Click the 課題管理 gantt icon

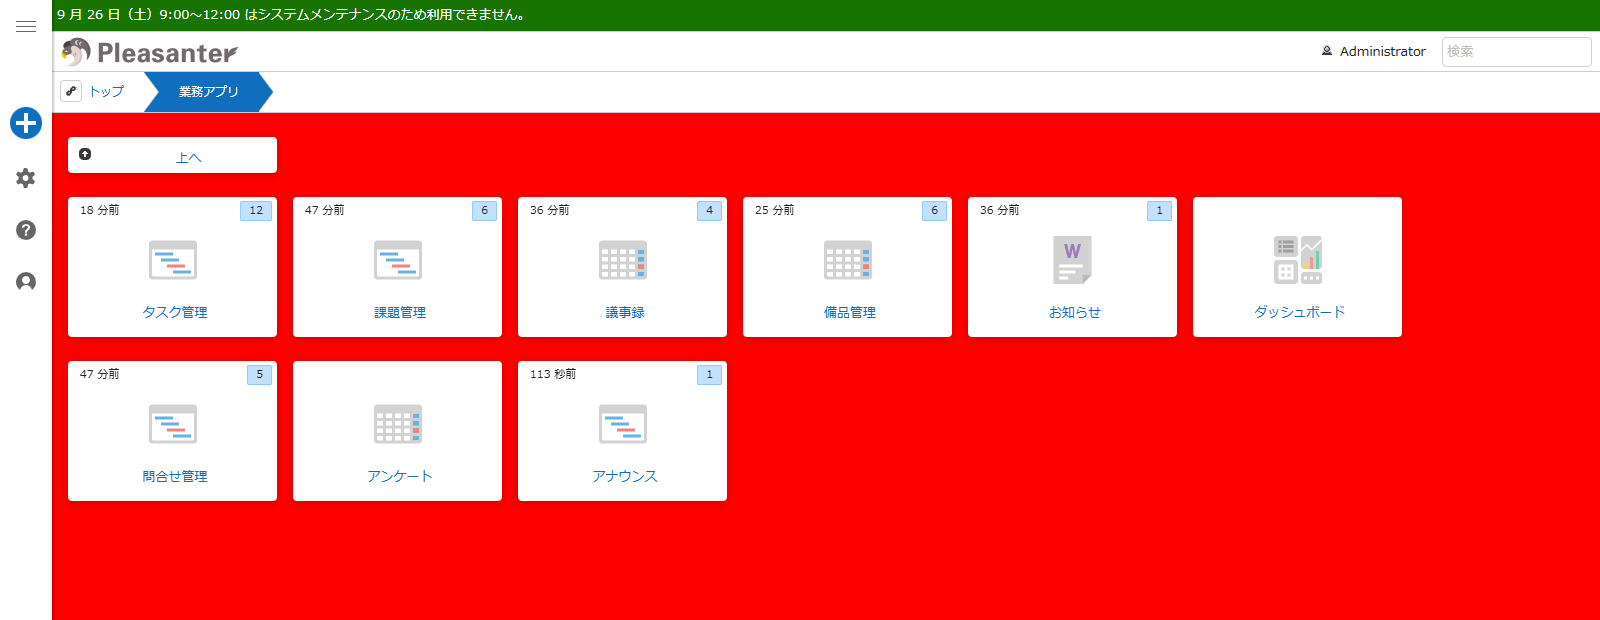[x=398, y=260]
